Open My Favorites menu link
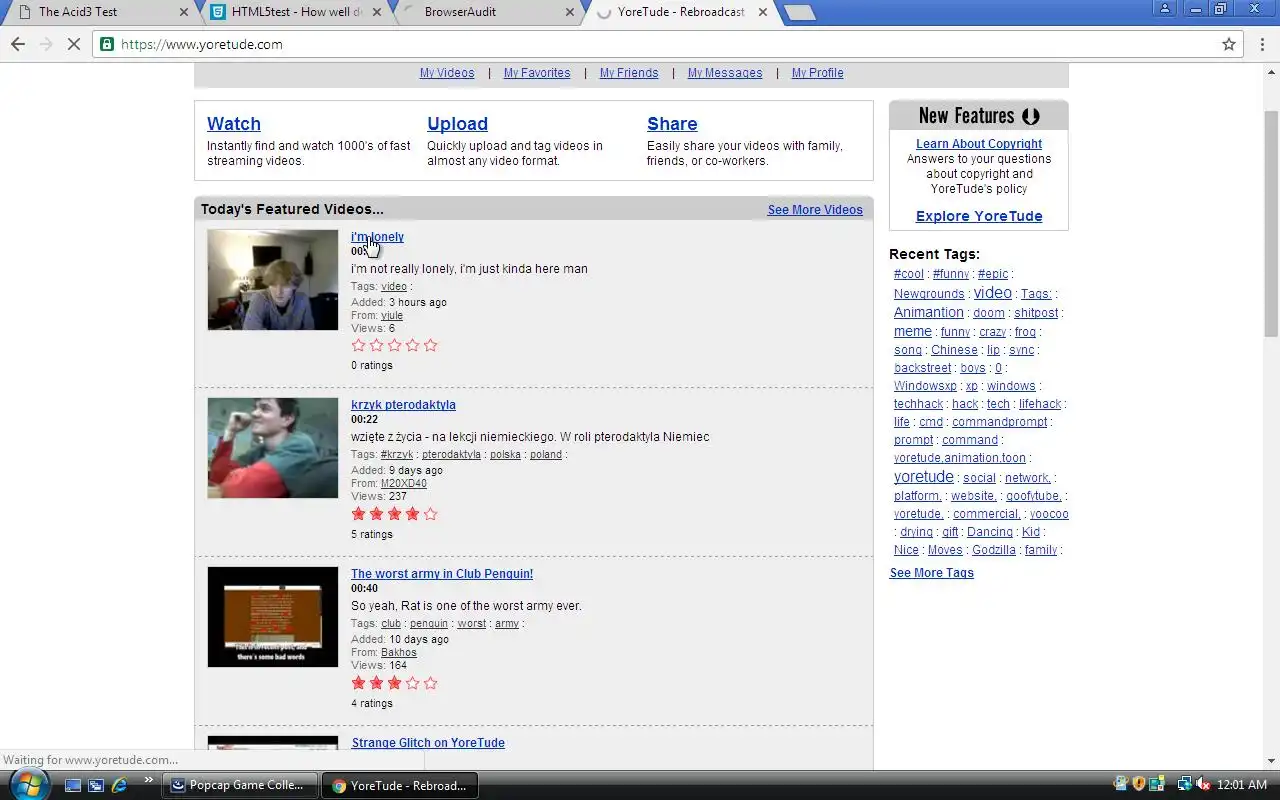The image size is (1280, 800). click(537, 73)
